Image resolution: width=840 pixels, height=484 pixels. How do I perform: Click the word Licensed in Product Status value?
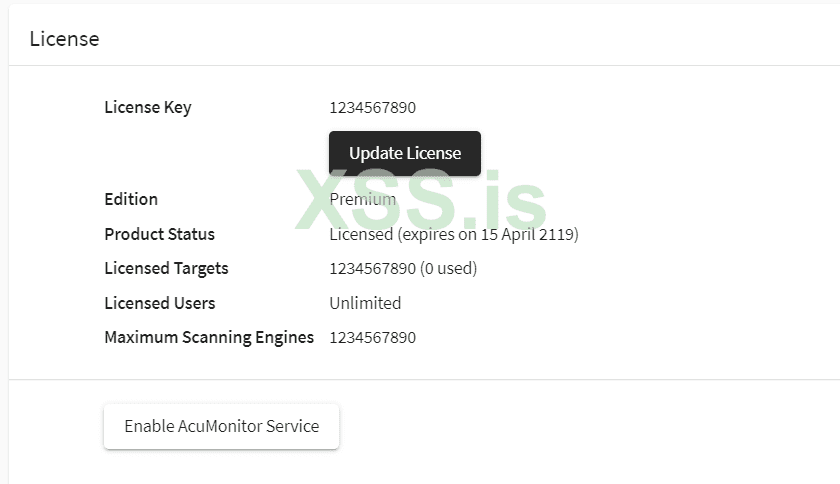tap(361, 234)
